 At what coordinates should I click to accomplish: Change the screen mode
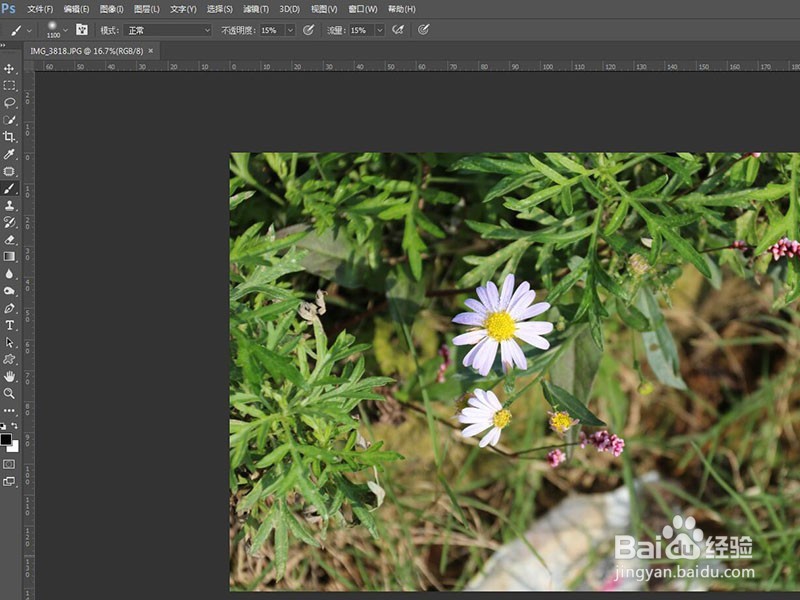9,481
